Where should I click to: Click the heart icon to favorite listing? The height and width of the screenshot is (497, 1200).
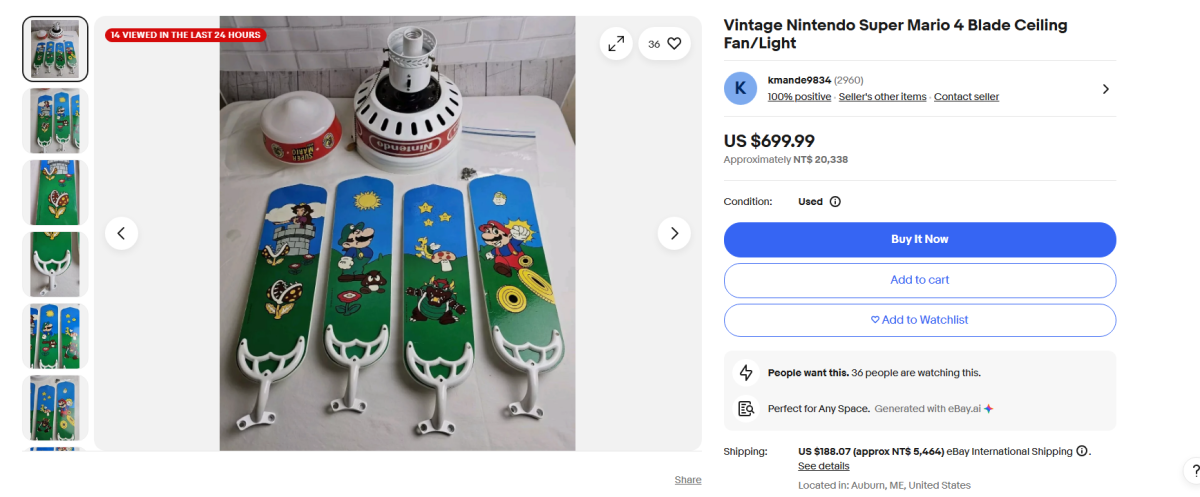[674, 43]
